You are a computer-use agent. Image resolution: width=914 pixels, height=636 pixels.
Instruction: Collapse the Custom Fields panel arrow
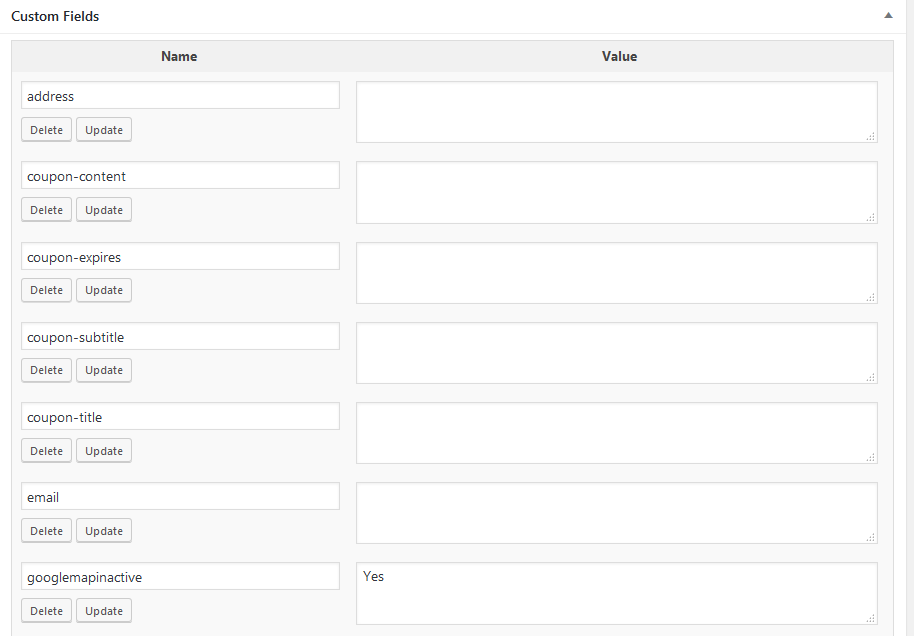(x=887, y=16)
